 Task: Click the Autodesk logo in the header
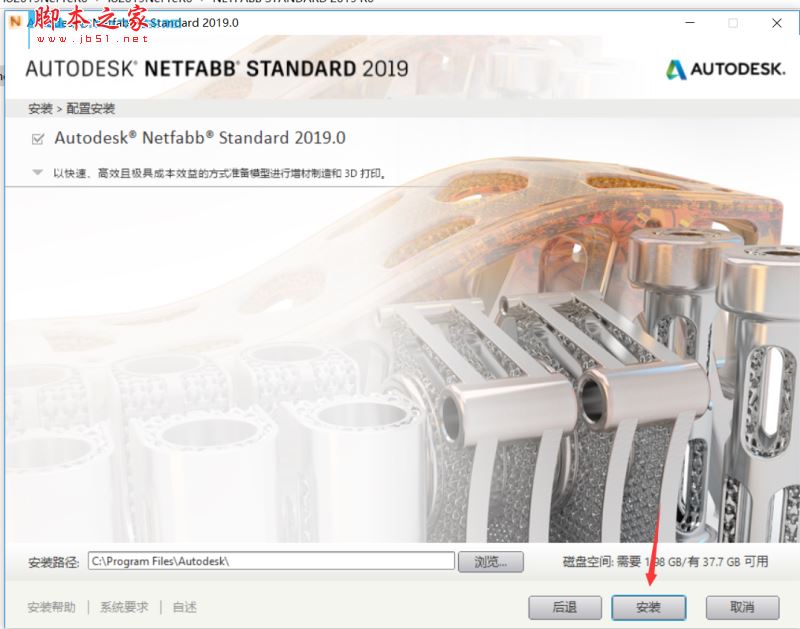click(726, 69)
